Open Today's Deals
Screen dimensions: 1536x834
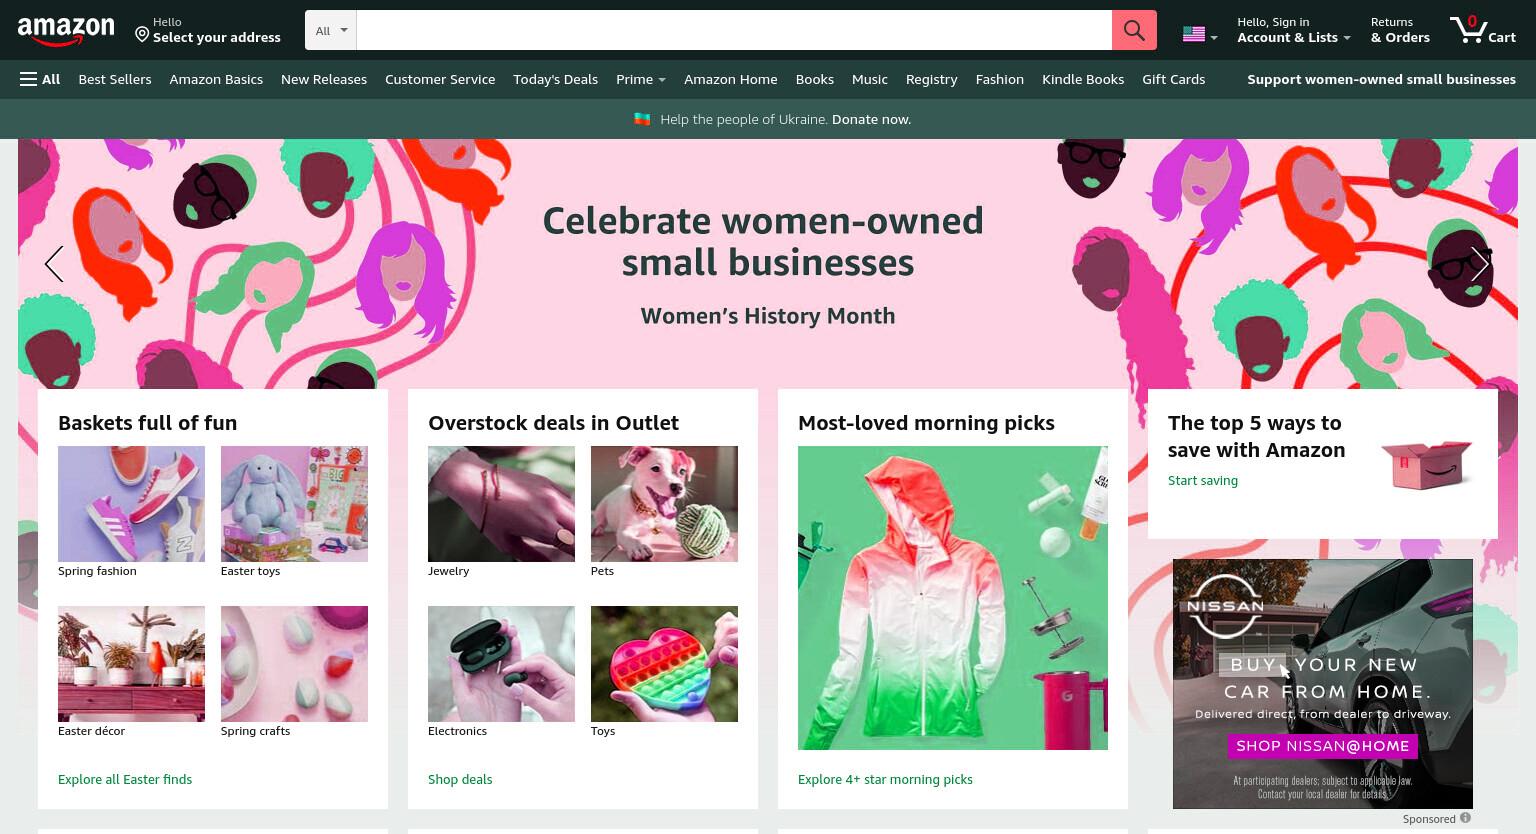click(555, 79)
